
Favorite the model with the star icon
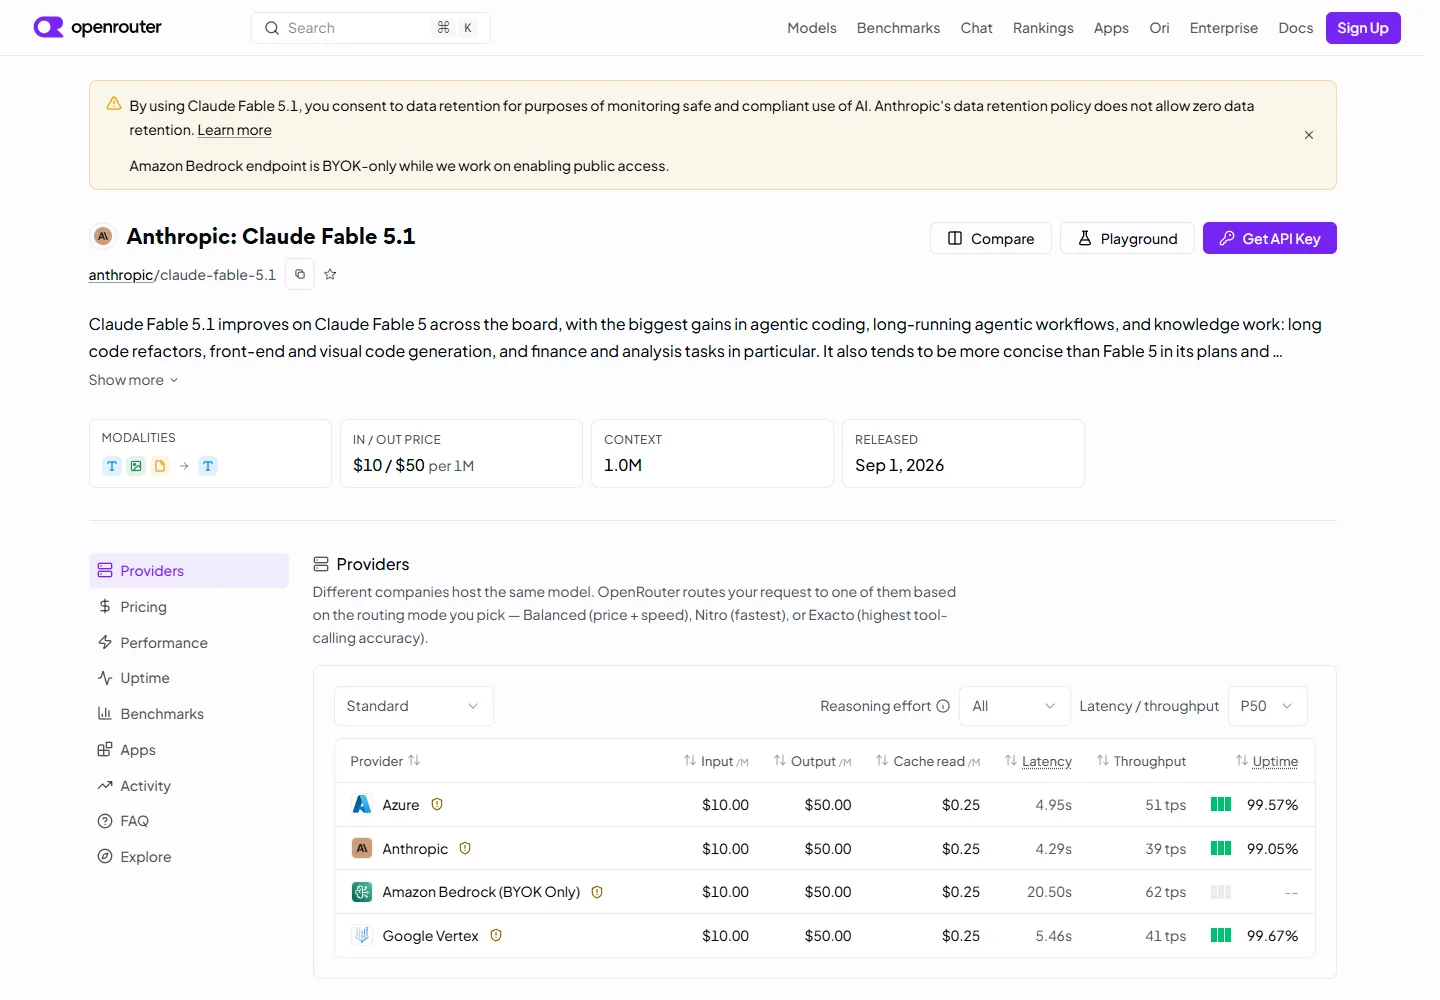click(x=330, y=274)
